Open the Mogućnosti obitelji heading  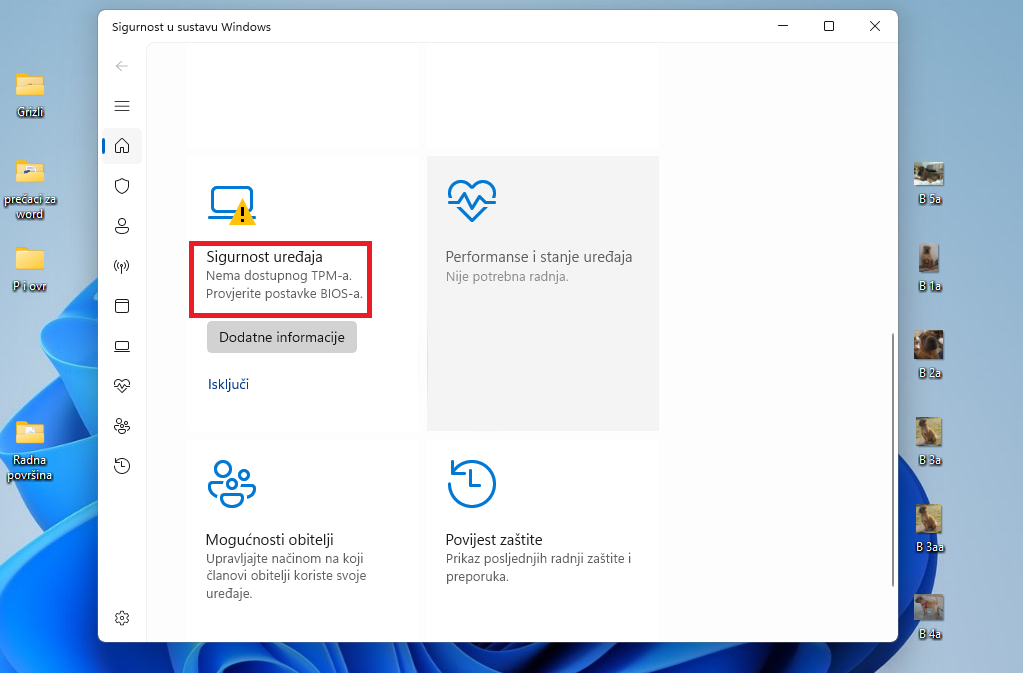[x=269, y=539]
